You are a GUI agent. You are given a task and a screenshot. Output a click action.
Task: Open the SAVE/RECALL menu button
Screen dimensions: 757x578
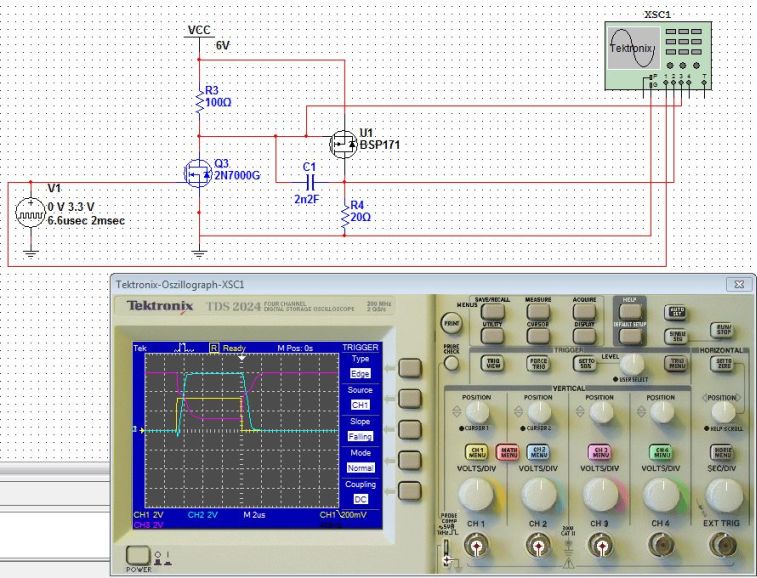492,312
